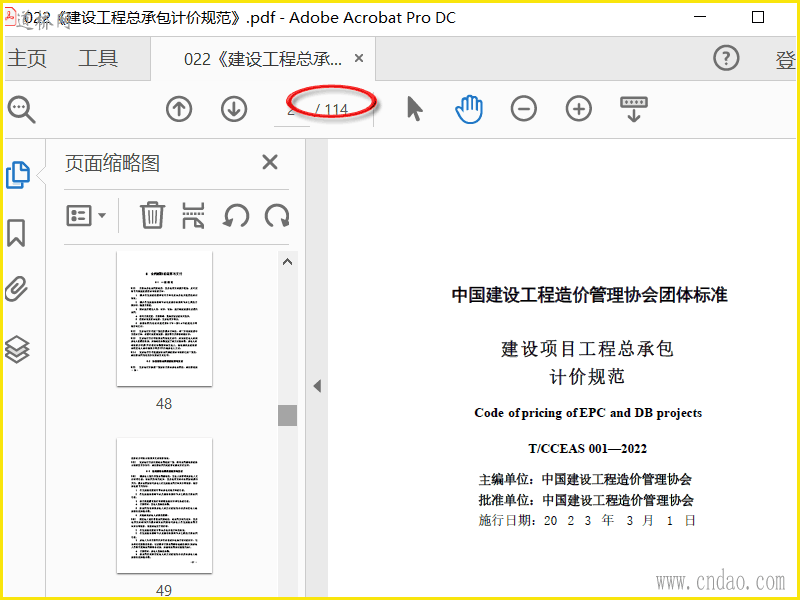Viewport: 800px width, 600px height.
Task: Select the 022《建设工程总承... document tab
Action: click(263, 59)
